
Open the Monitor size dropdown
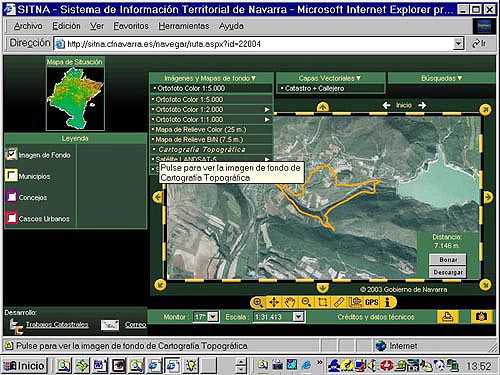pos(213,316)
